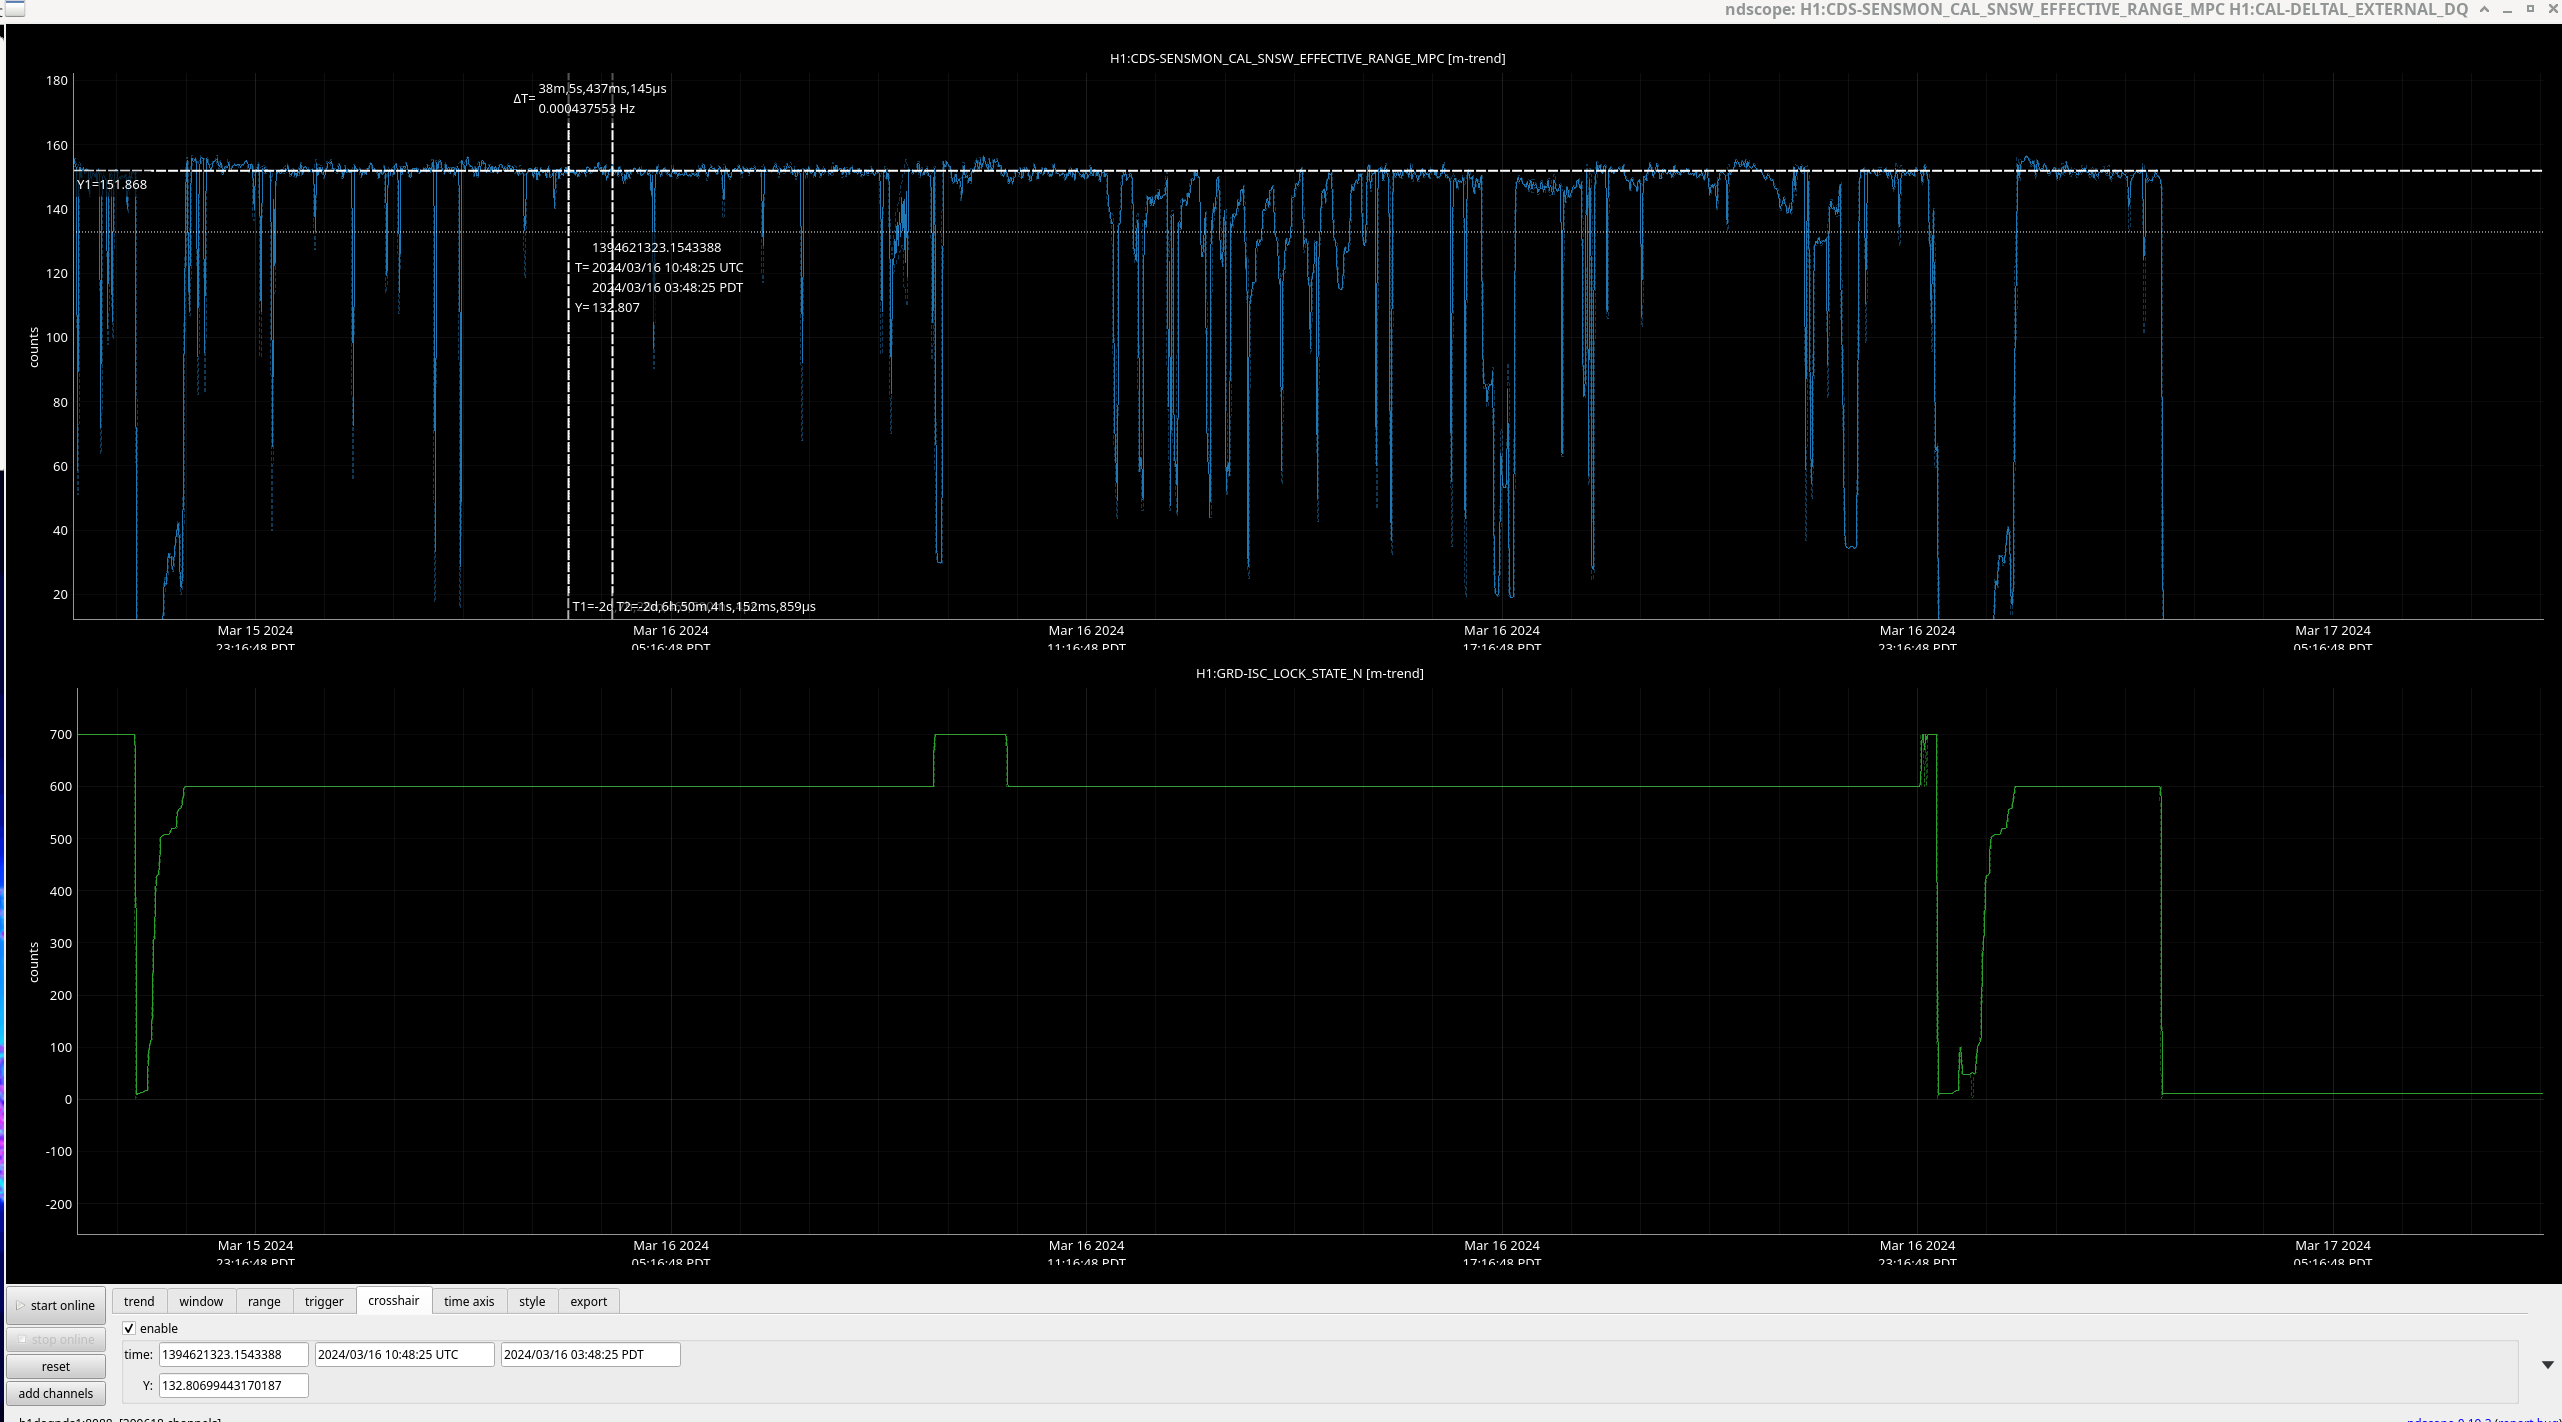Open the window menu icon at top-left
Screen dimensions: 2562x1422
(x=14, y=9)
